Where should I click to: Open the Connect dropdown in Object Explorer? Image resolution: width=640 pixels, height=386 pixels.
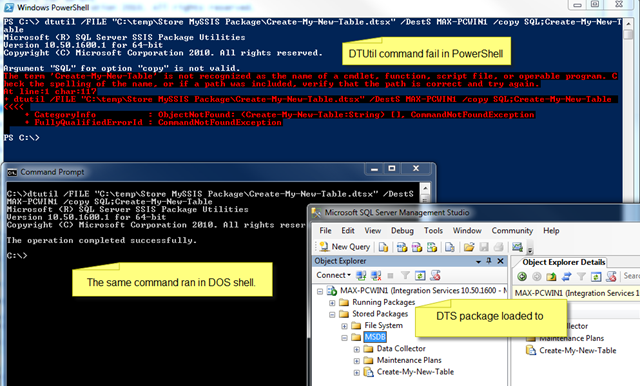(x=333, y=275)
